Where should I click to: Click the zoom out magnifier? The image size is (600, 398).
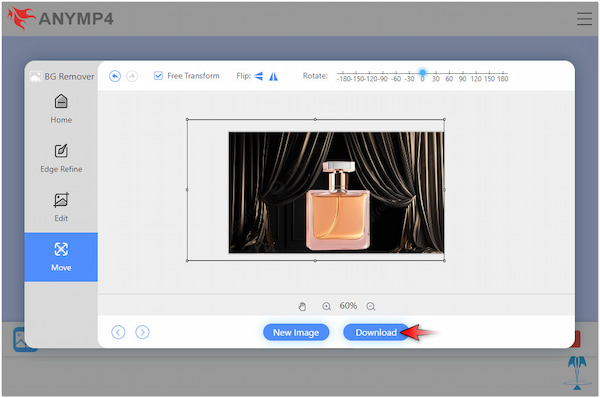click(x=370, y=306)
